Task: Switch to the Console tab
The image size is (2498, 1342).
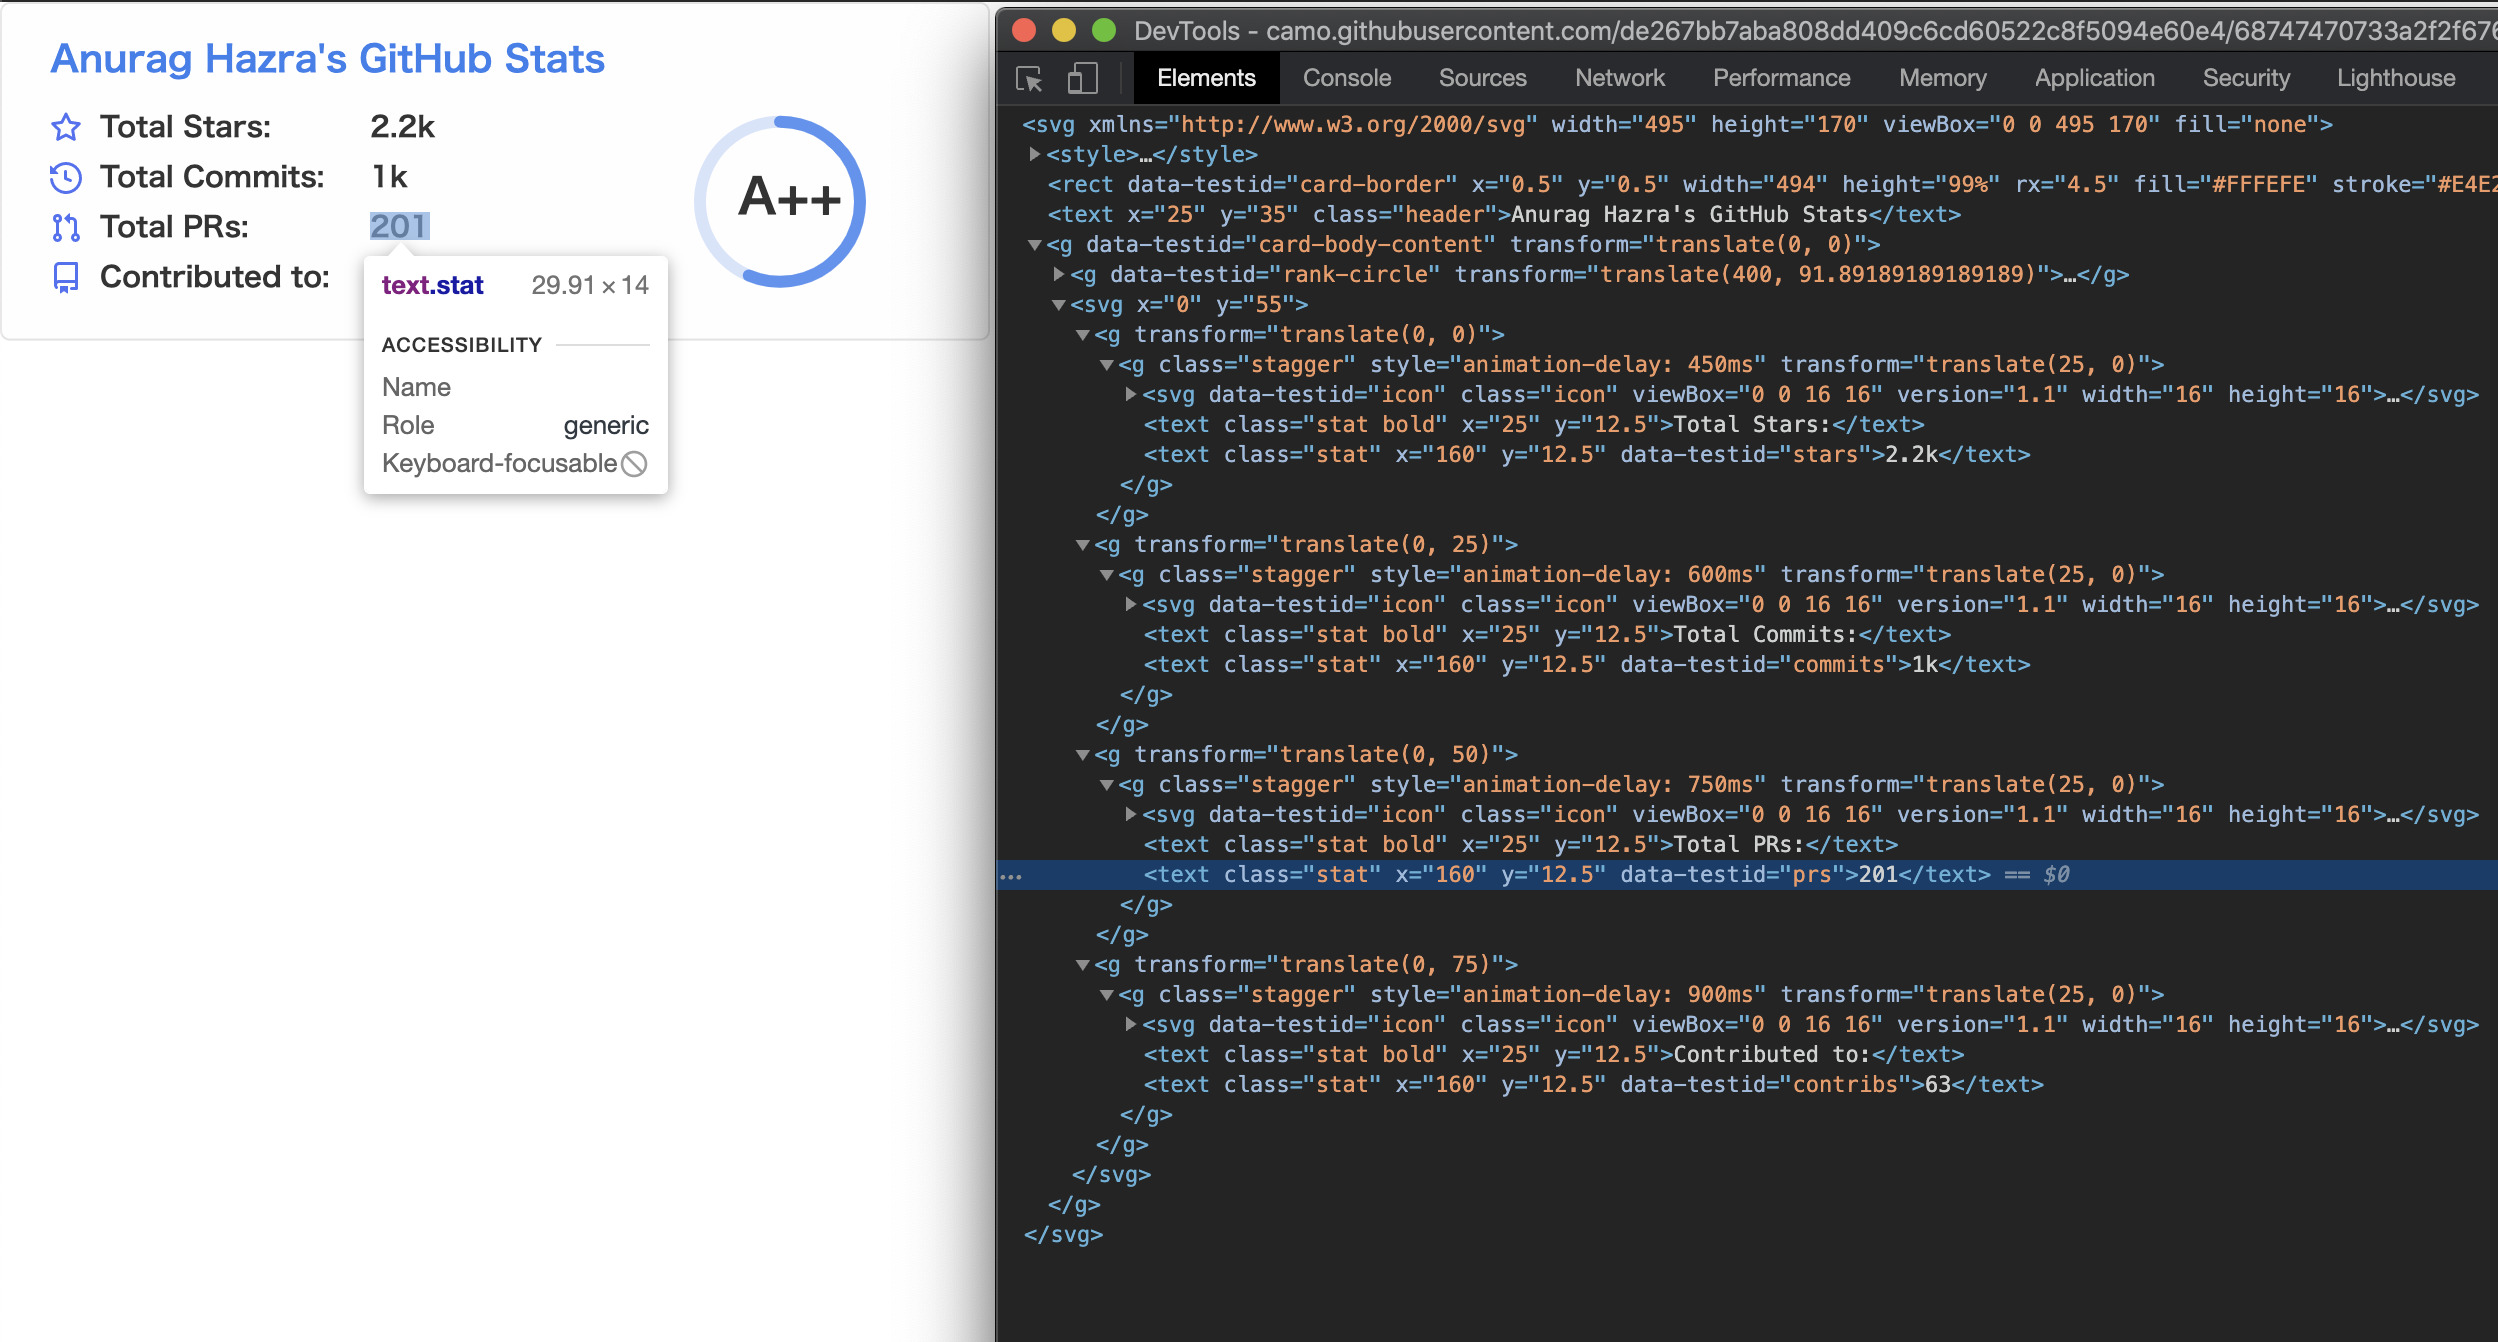Action: [x=1347, y=78]
